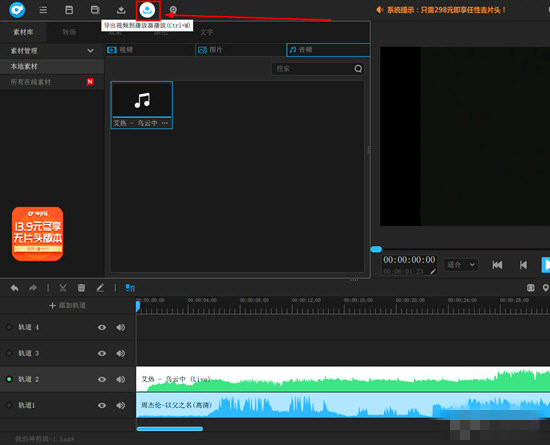Click the 轨道 4 track label
The image size is (550, 445).
pyautogui.click(x=28, y=327)
